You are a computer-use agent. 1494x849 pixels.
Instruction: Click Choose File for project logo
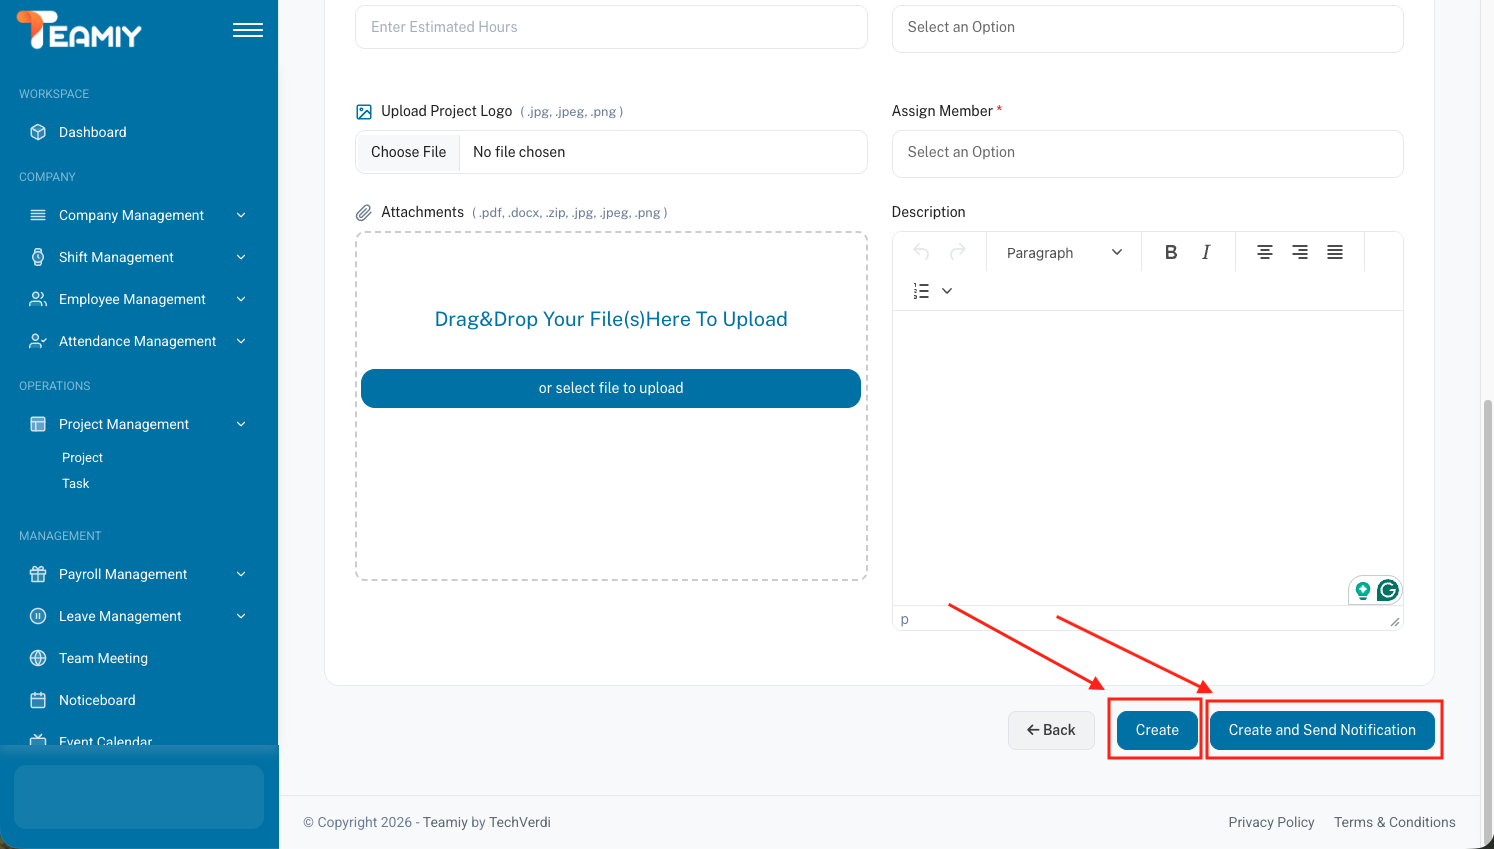(x=408, y=152)
